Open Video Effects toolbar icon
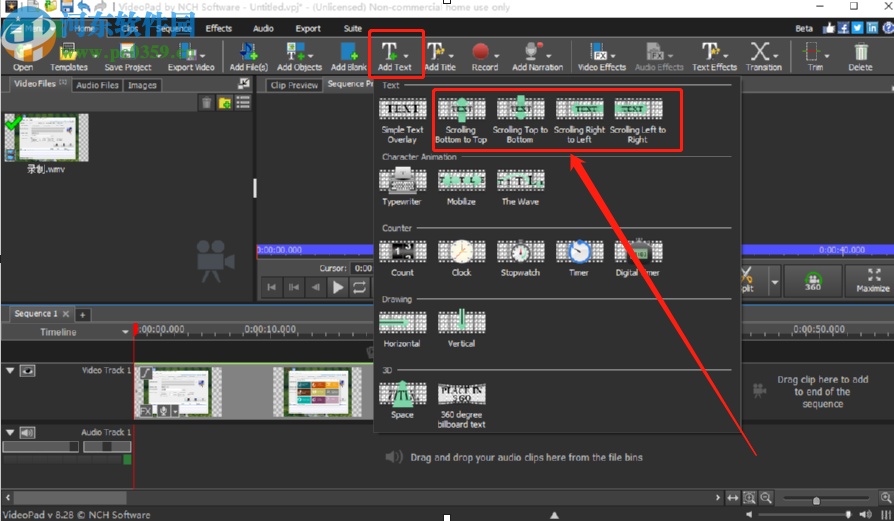 (x=598, y=51)
